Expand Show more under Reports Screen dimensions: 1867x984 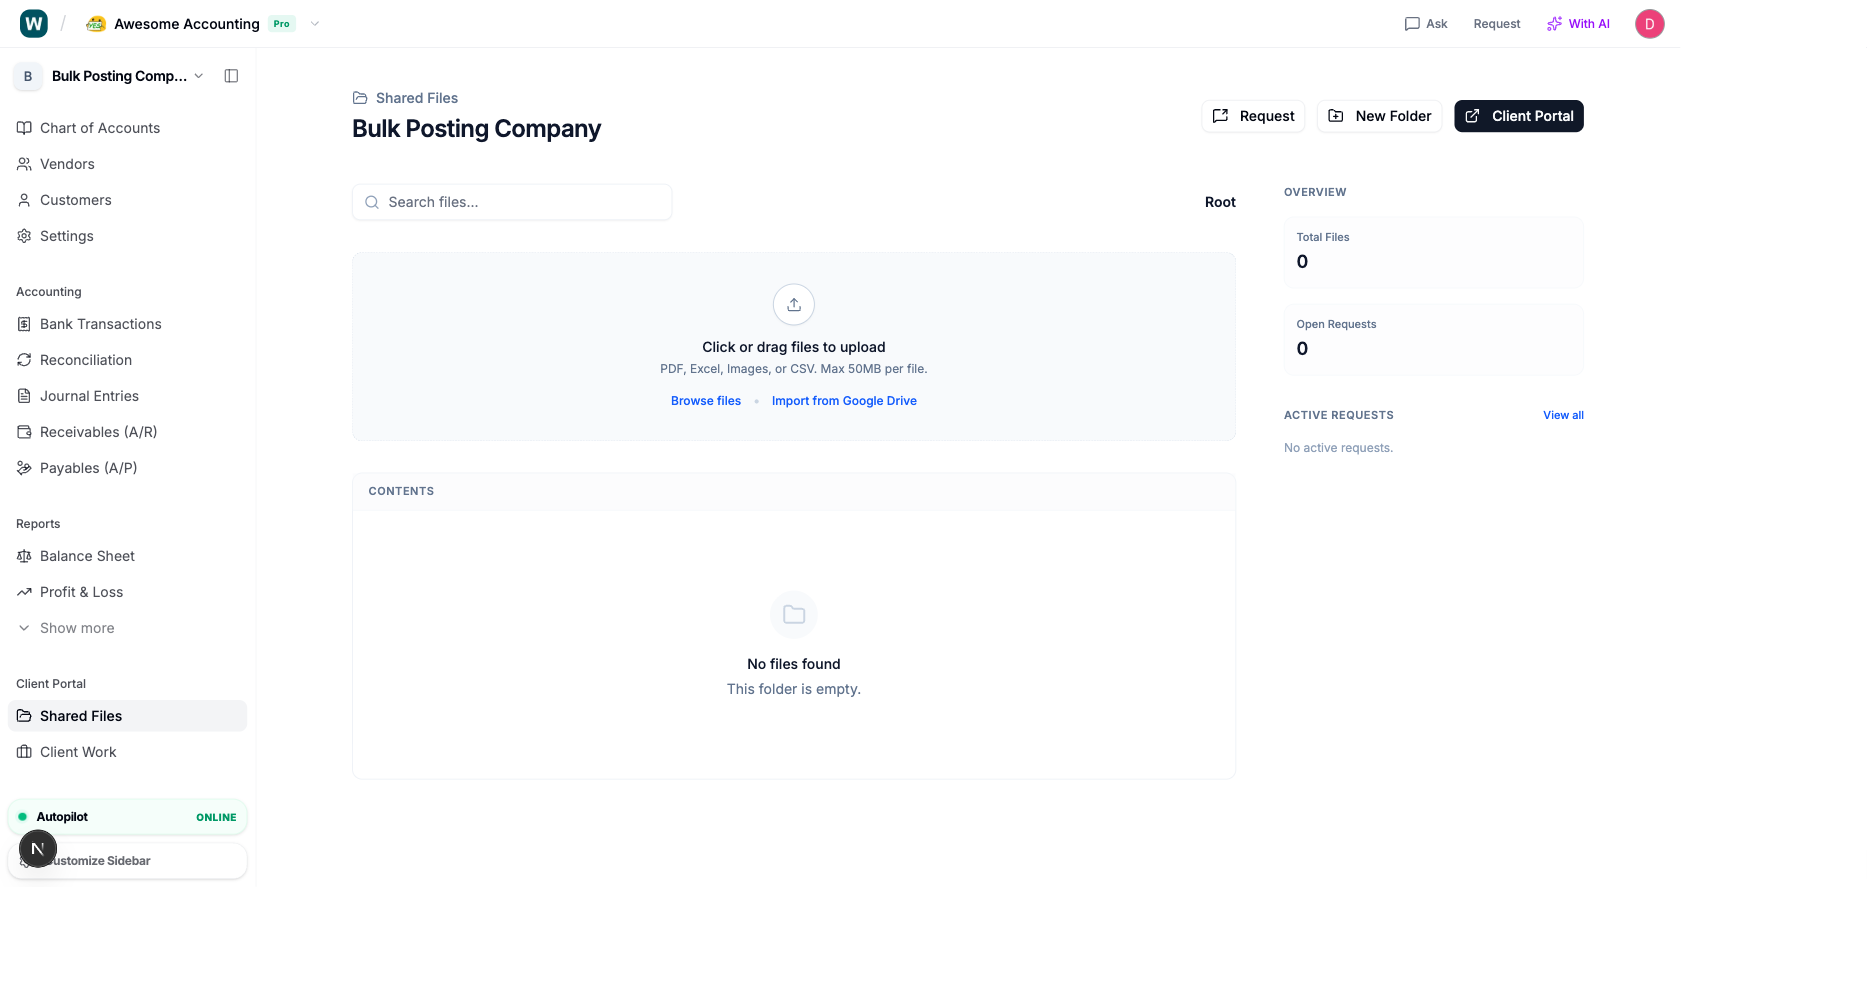[x=77, y=628]
